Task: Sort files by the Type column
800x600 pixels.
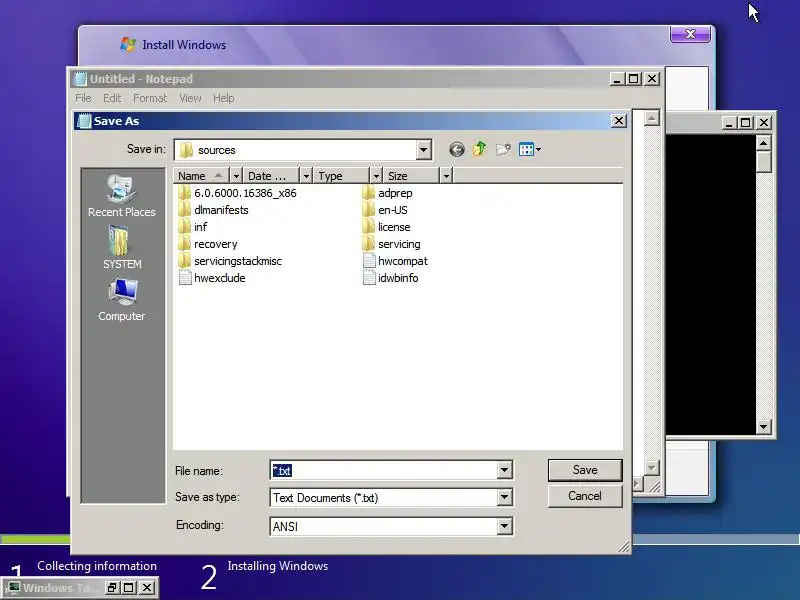Action: (x=341, y=176)
